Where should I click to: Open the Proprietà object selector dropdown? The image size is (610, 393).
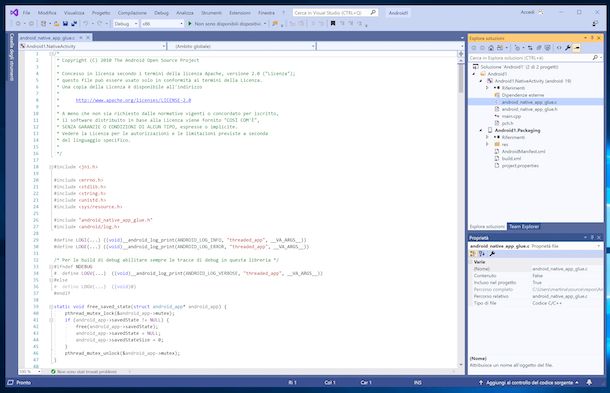click(x=598, y=246)
